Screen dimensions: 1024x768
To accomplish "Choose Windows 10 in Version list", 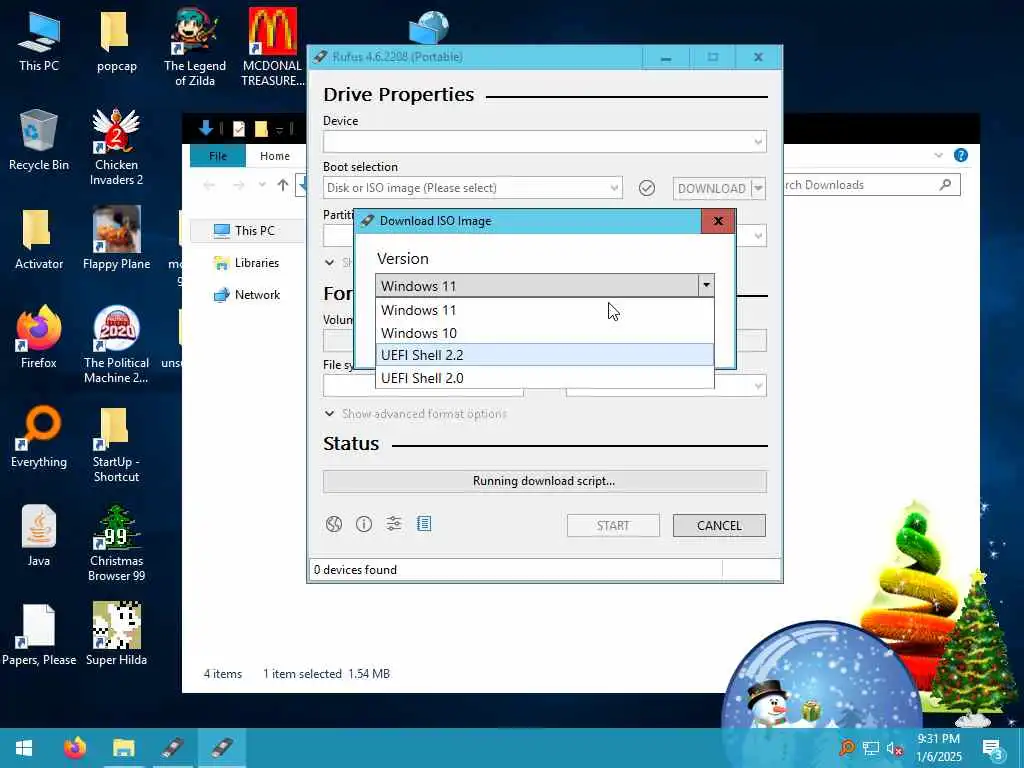I will (x=545, y=333).
